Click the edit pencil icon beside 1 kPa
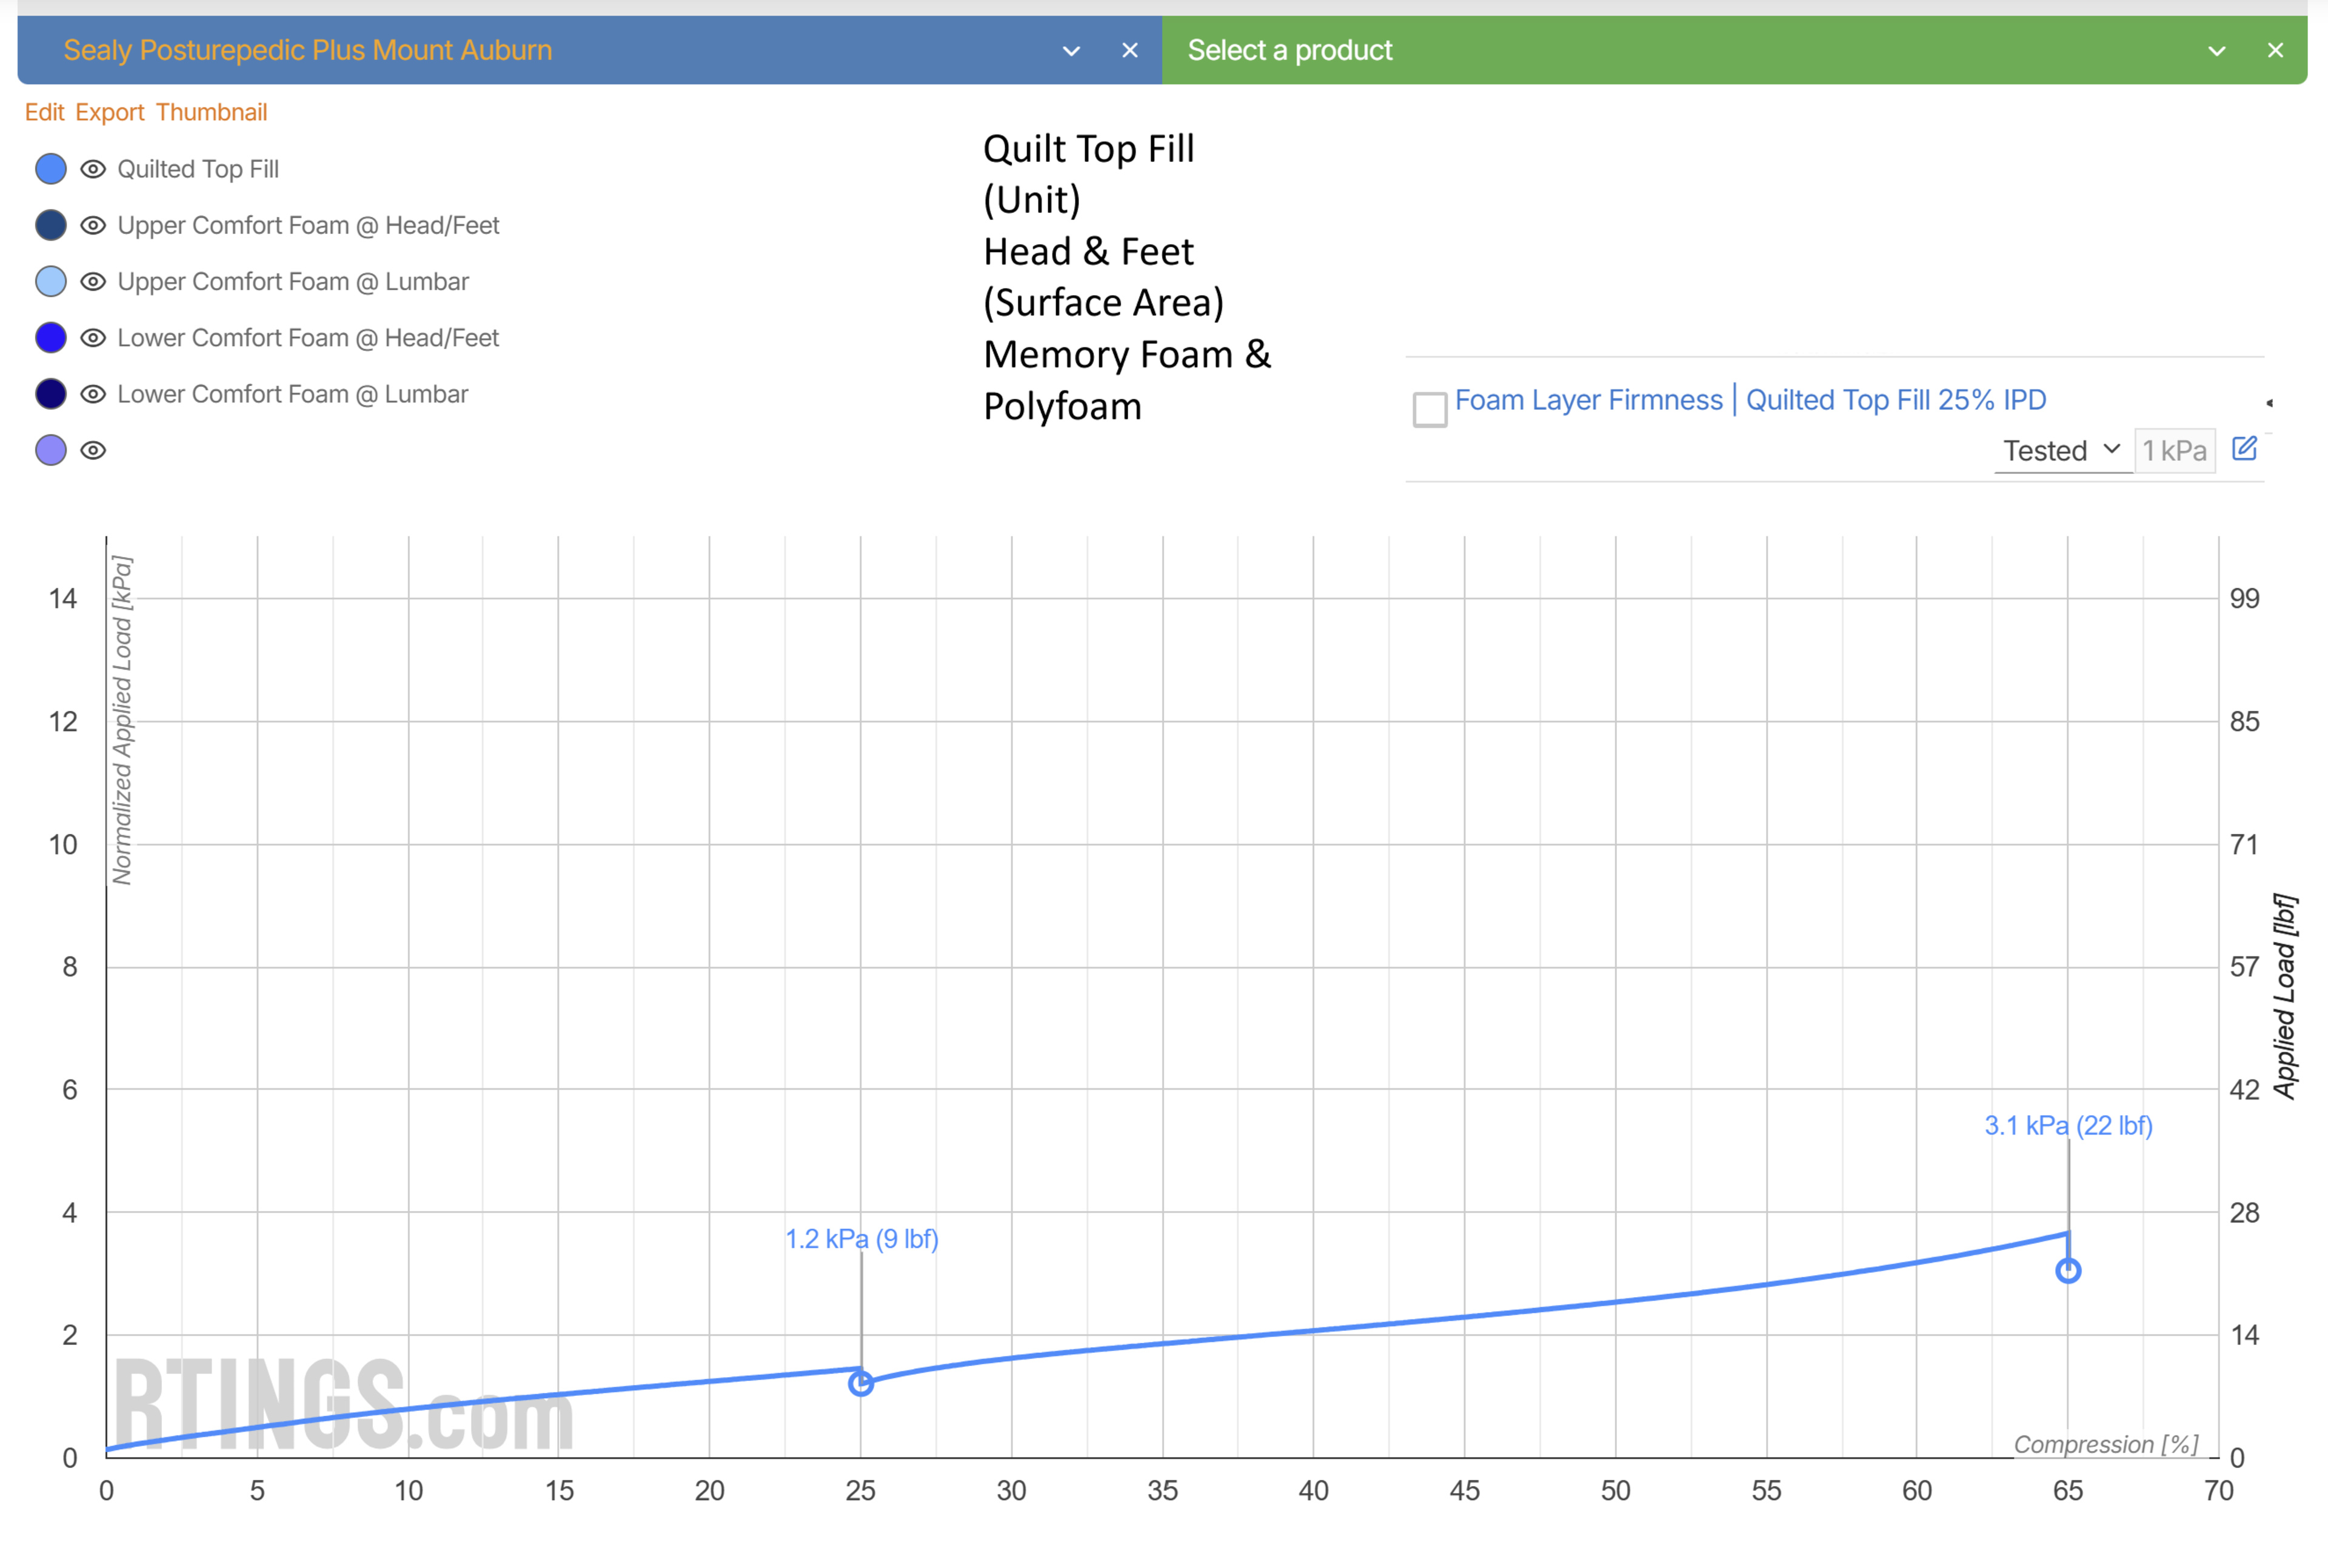This screenshot has width=2328, height=1568. pyautogui.click(x=2244, y=449)
